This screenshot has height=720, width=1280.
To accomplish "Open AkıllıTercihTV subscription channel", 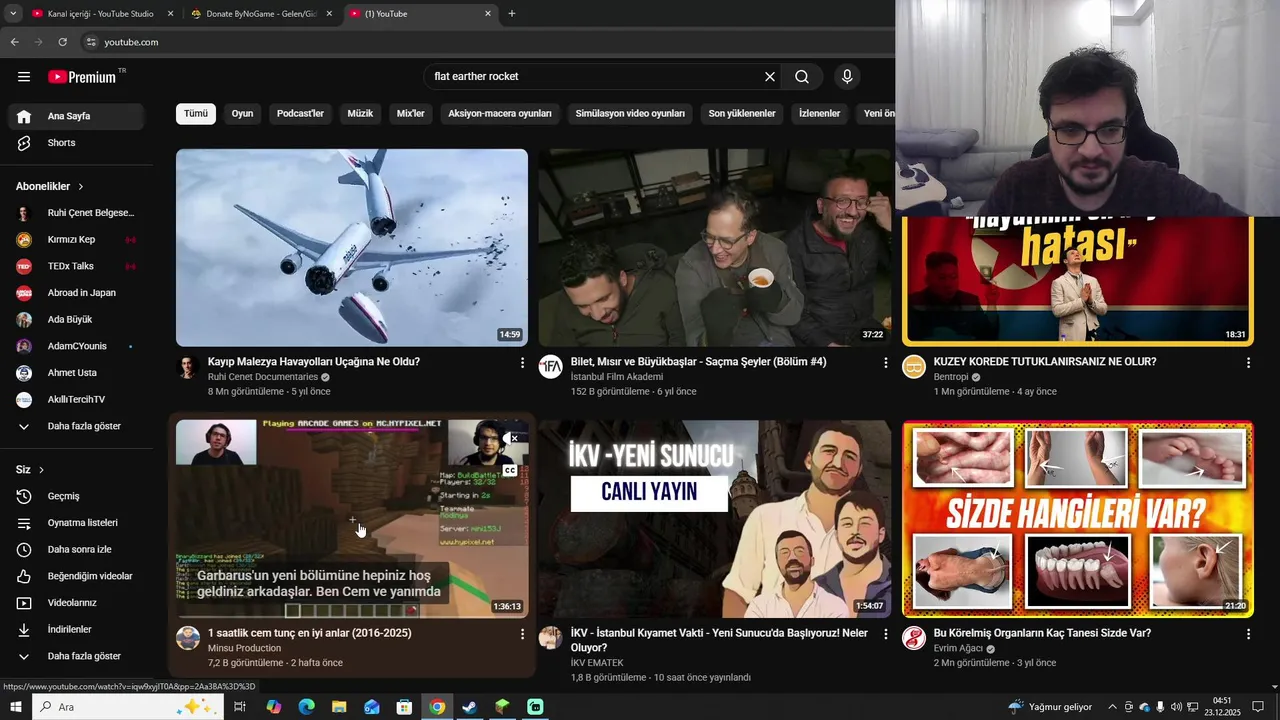I will click(x=76, y=399).
